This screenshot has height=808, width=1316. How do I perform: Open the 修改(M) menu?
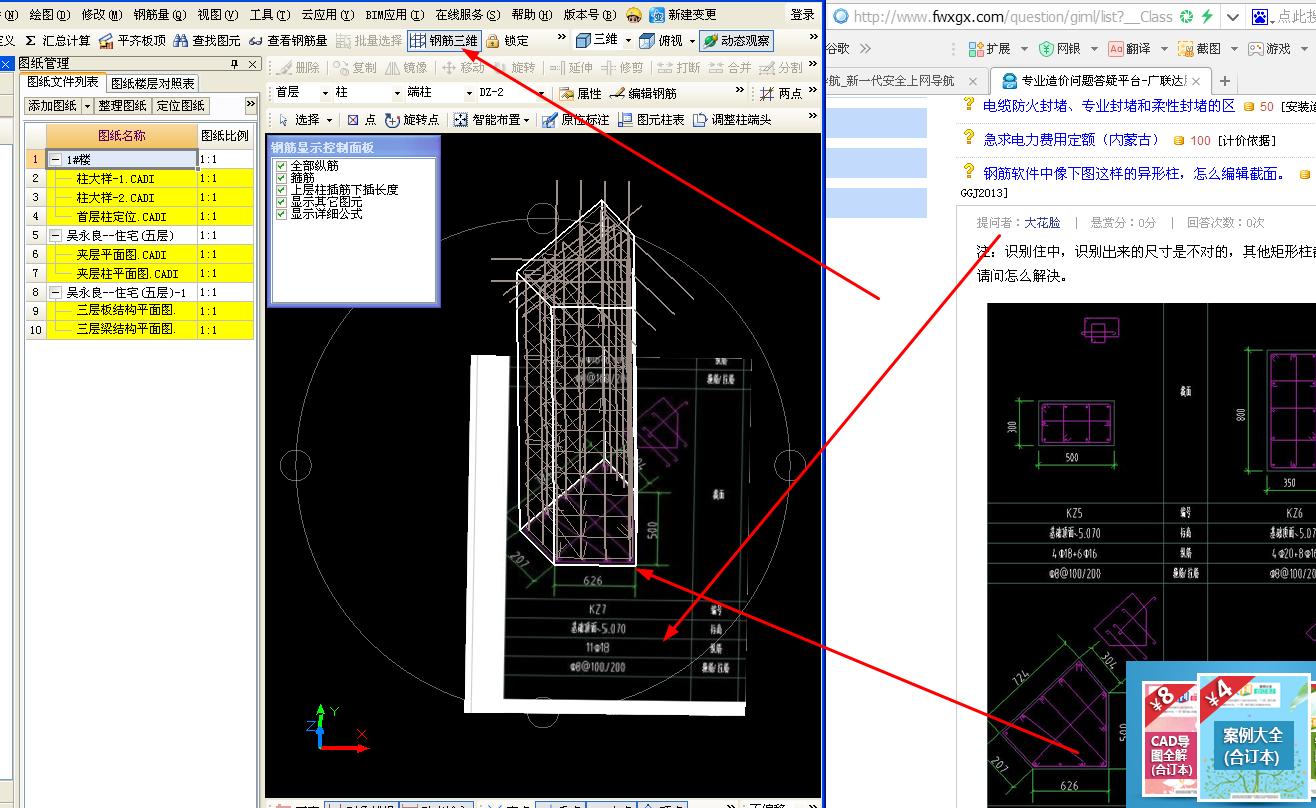click(x=101, y=15)
